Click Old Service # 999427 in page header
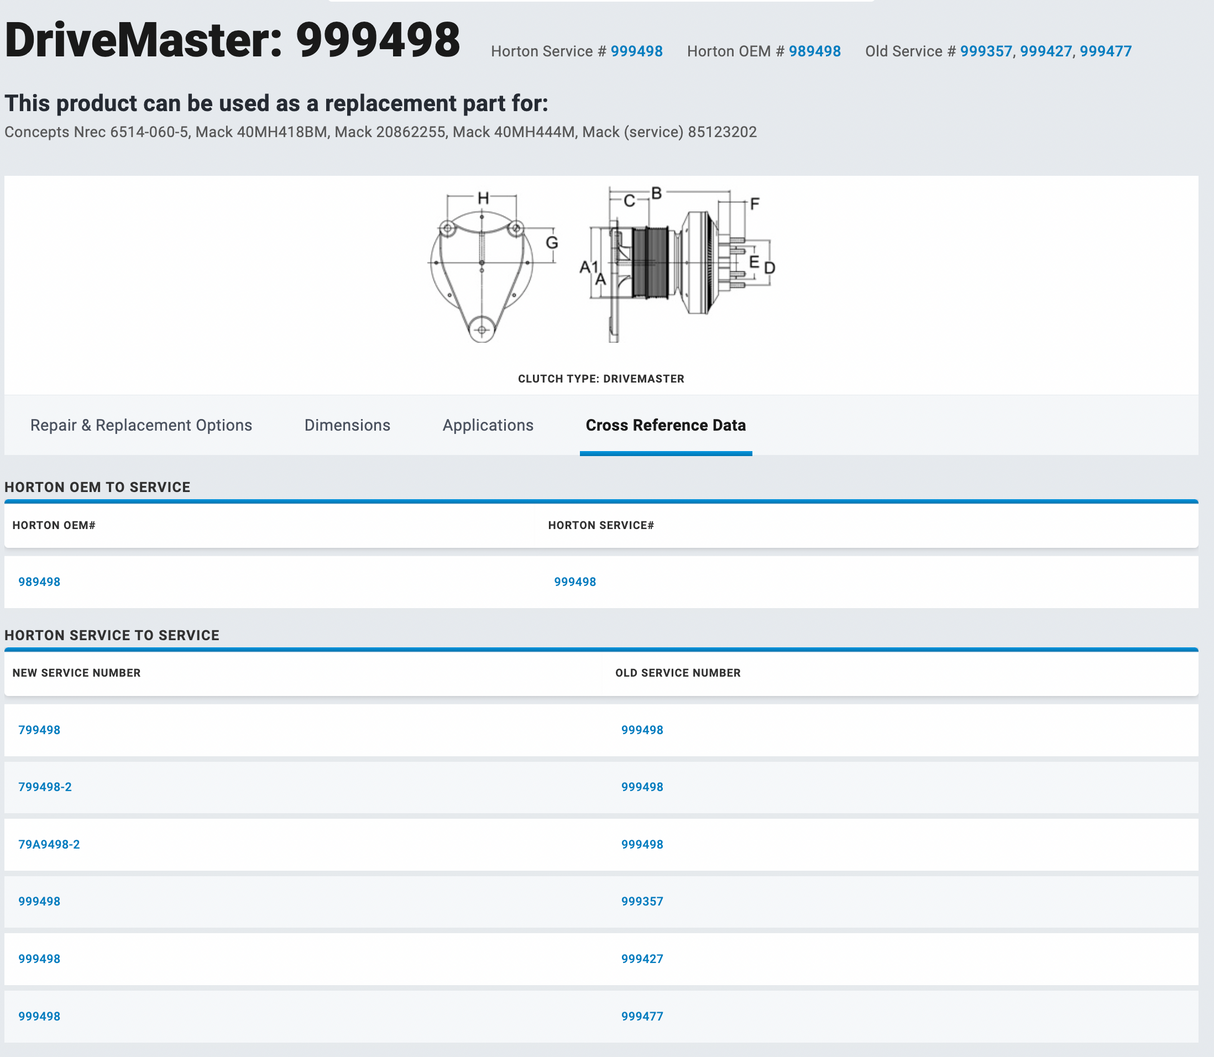The height and width of the screenshot is (1057, 1214). click(x=1046, y=51)
